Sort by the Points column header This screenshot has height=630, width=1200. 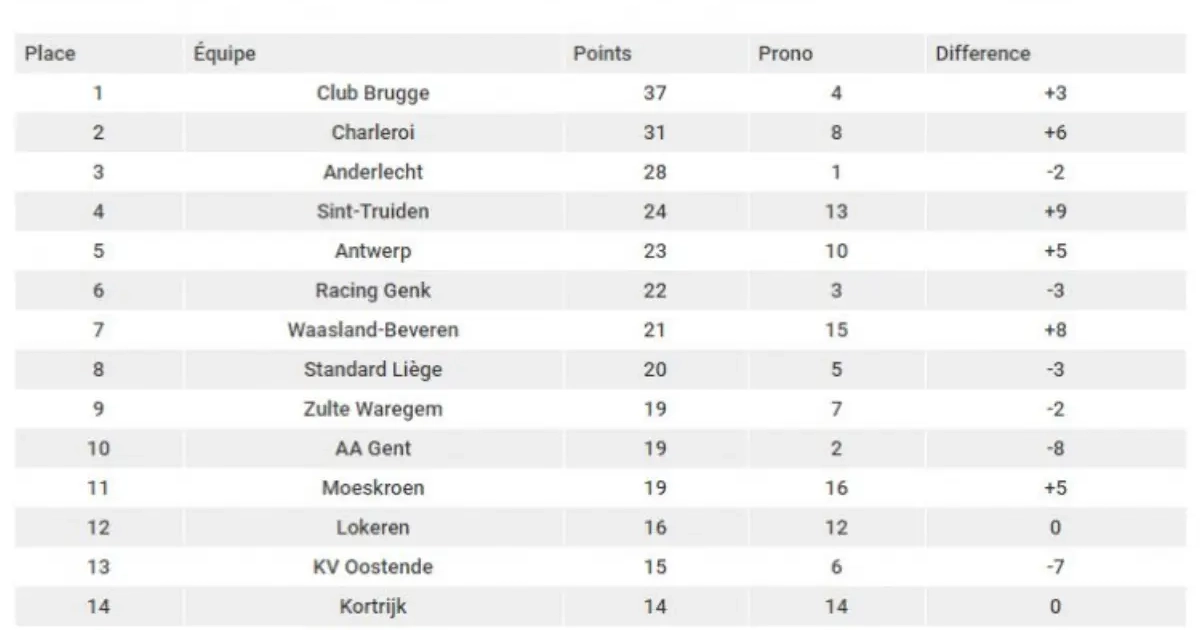(x=602, y=54)
